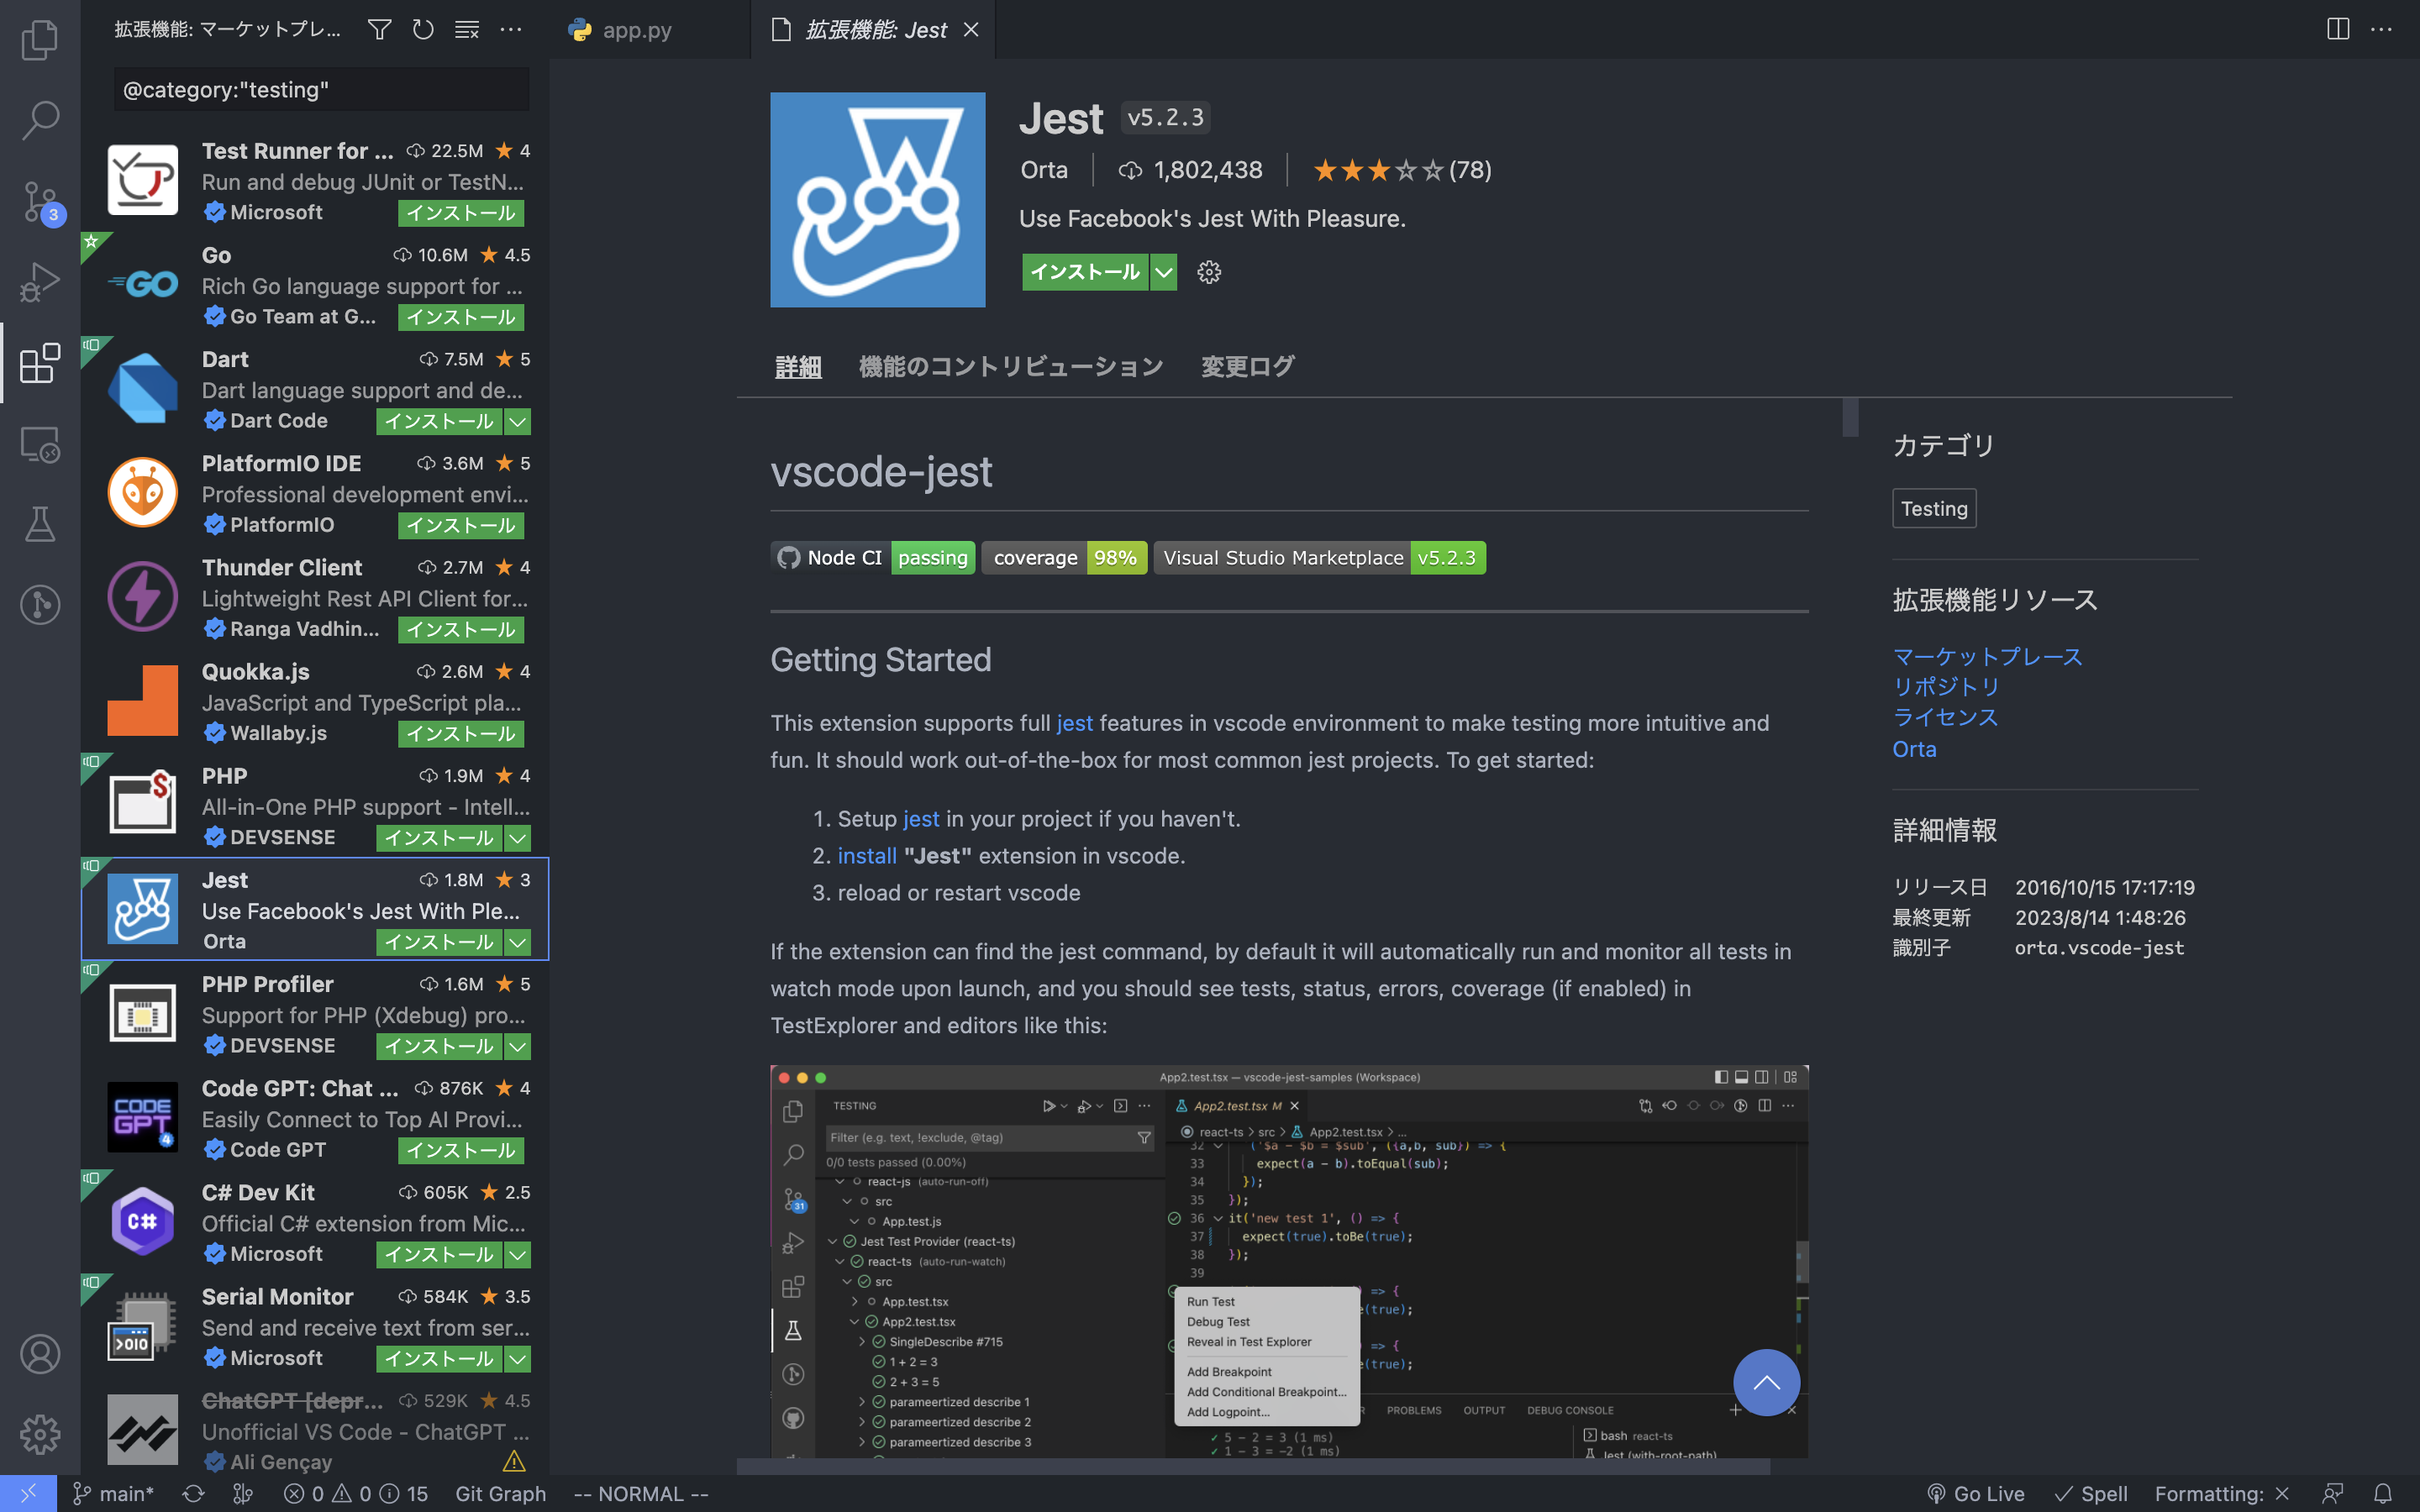Clear the extension search results

466,30
